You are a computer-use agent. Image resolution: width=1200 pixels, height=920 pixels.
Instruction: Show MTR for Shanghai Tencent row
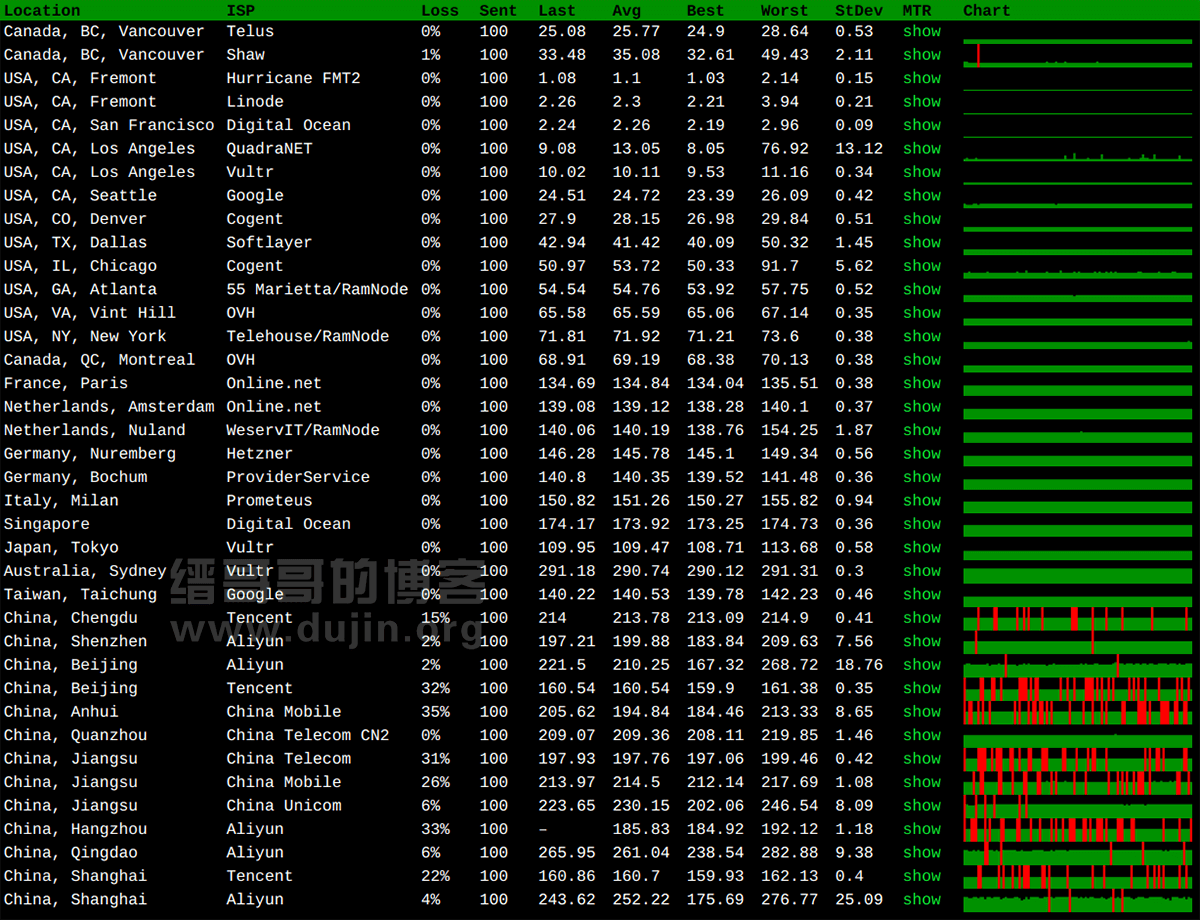921,876
